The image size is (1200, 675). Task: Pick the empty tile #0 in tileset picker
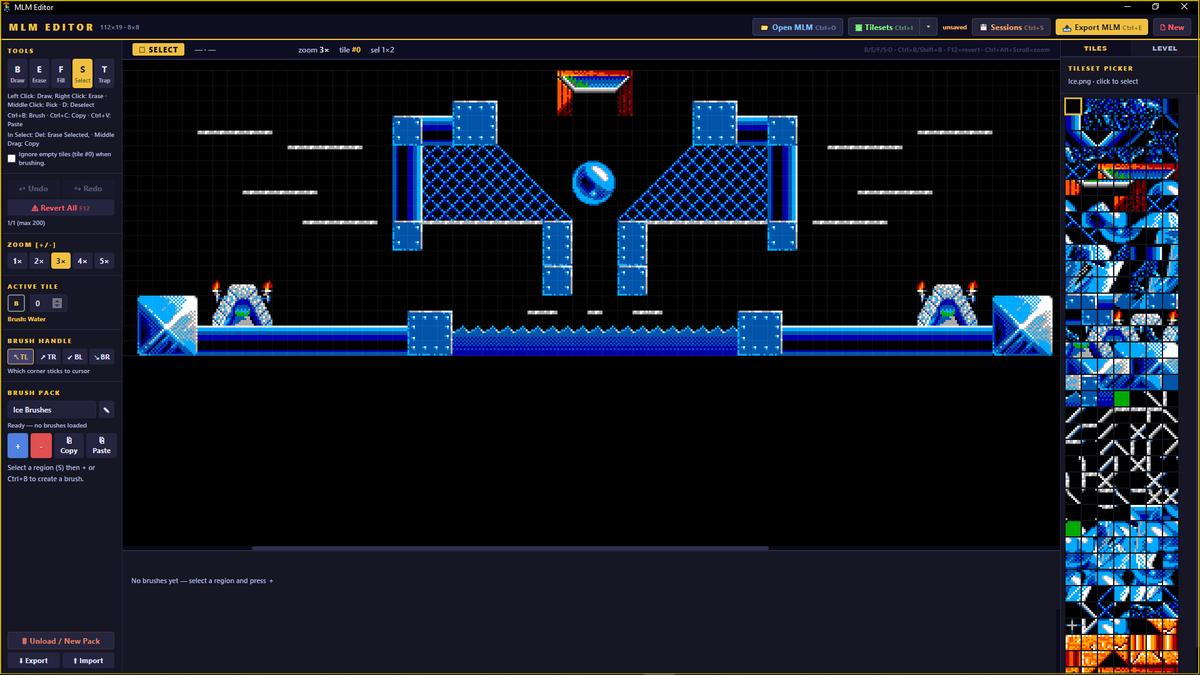click(x=1072, y=106)
